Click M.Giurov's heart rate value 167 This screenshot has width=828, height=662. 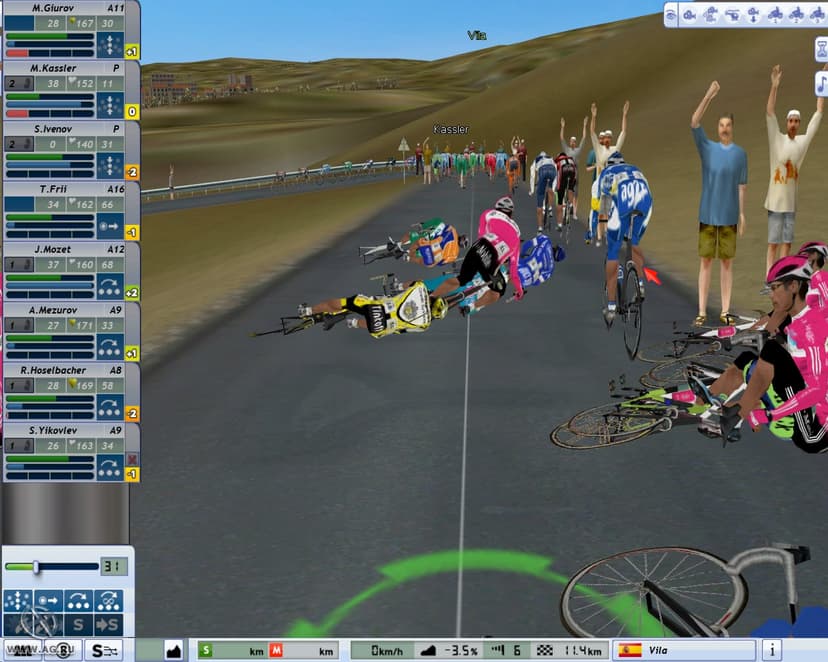[x=82, y=23]
